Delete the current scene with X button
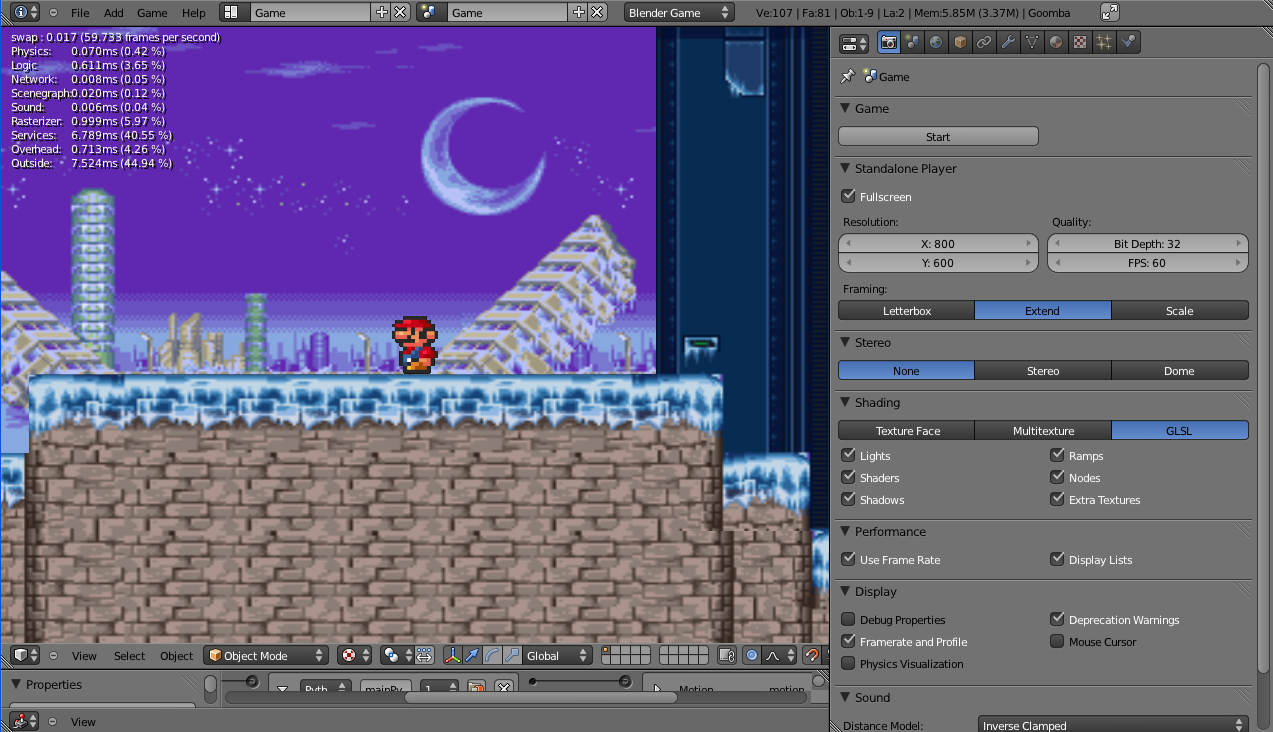Viewport: 1273px width, 732px height. (597, 12)
